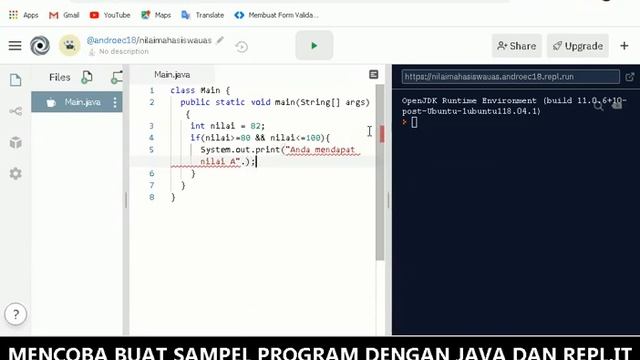
Task: Open console output in new tab
Action: click(630, 77)
